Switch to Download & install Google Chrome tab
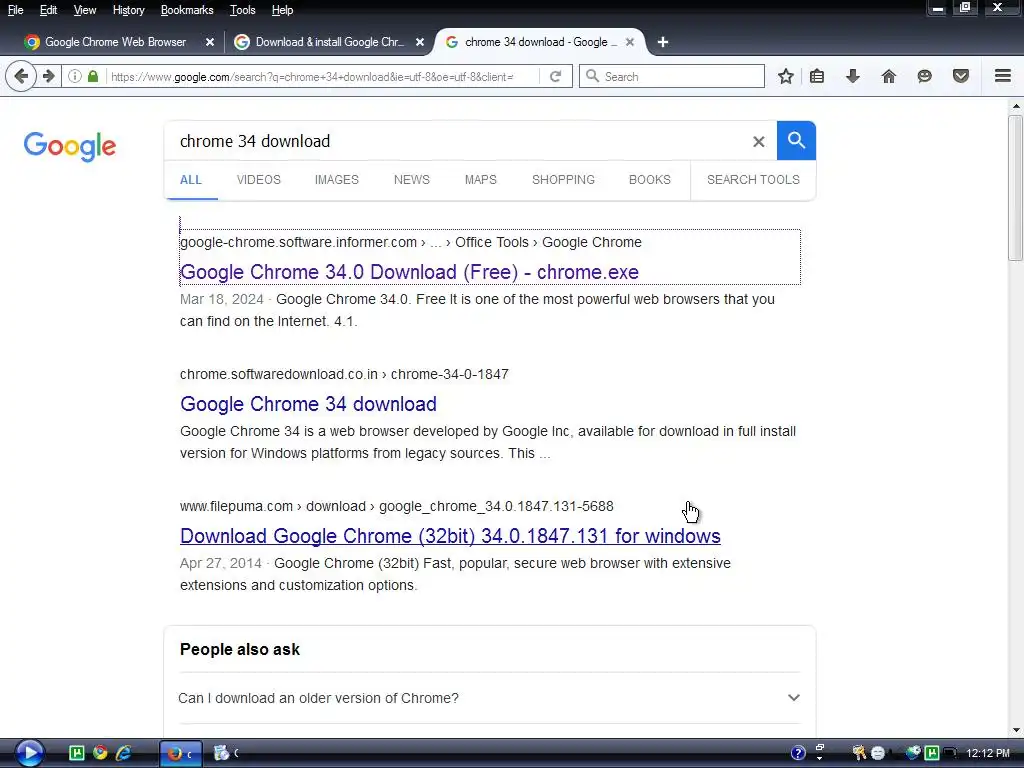This screenshot has height=768, width=1024. (x=329, y=42)
